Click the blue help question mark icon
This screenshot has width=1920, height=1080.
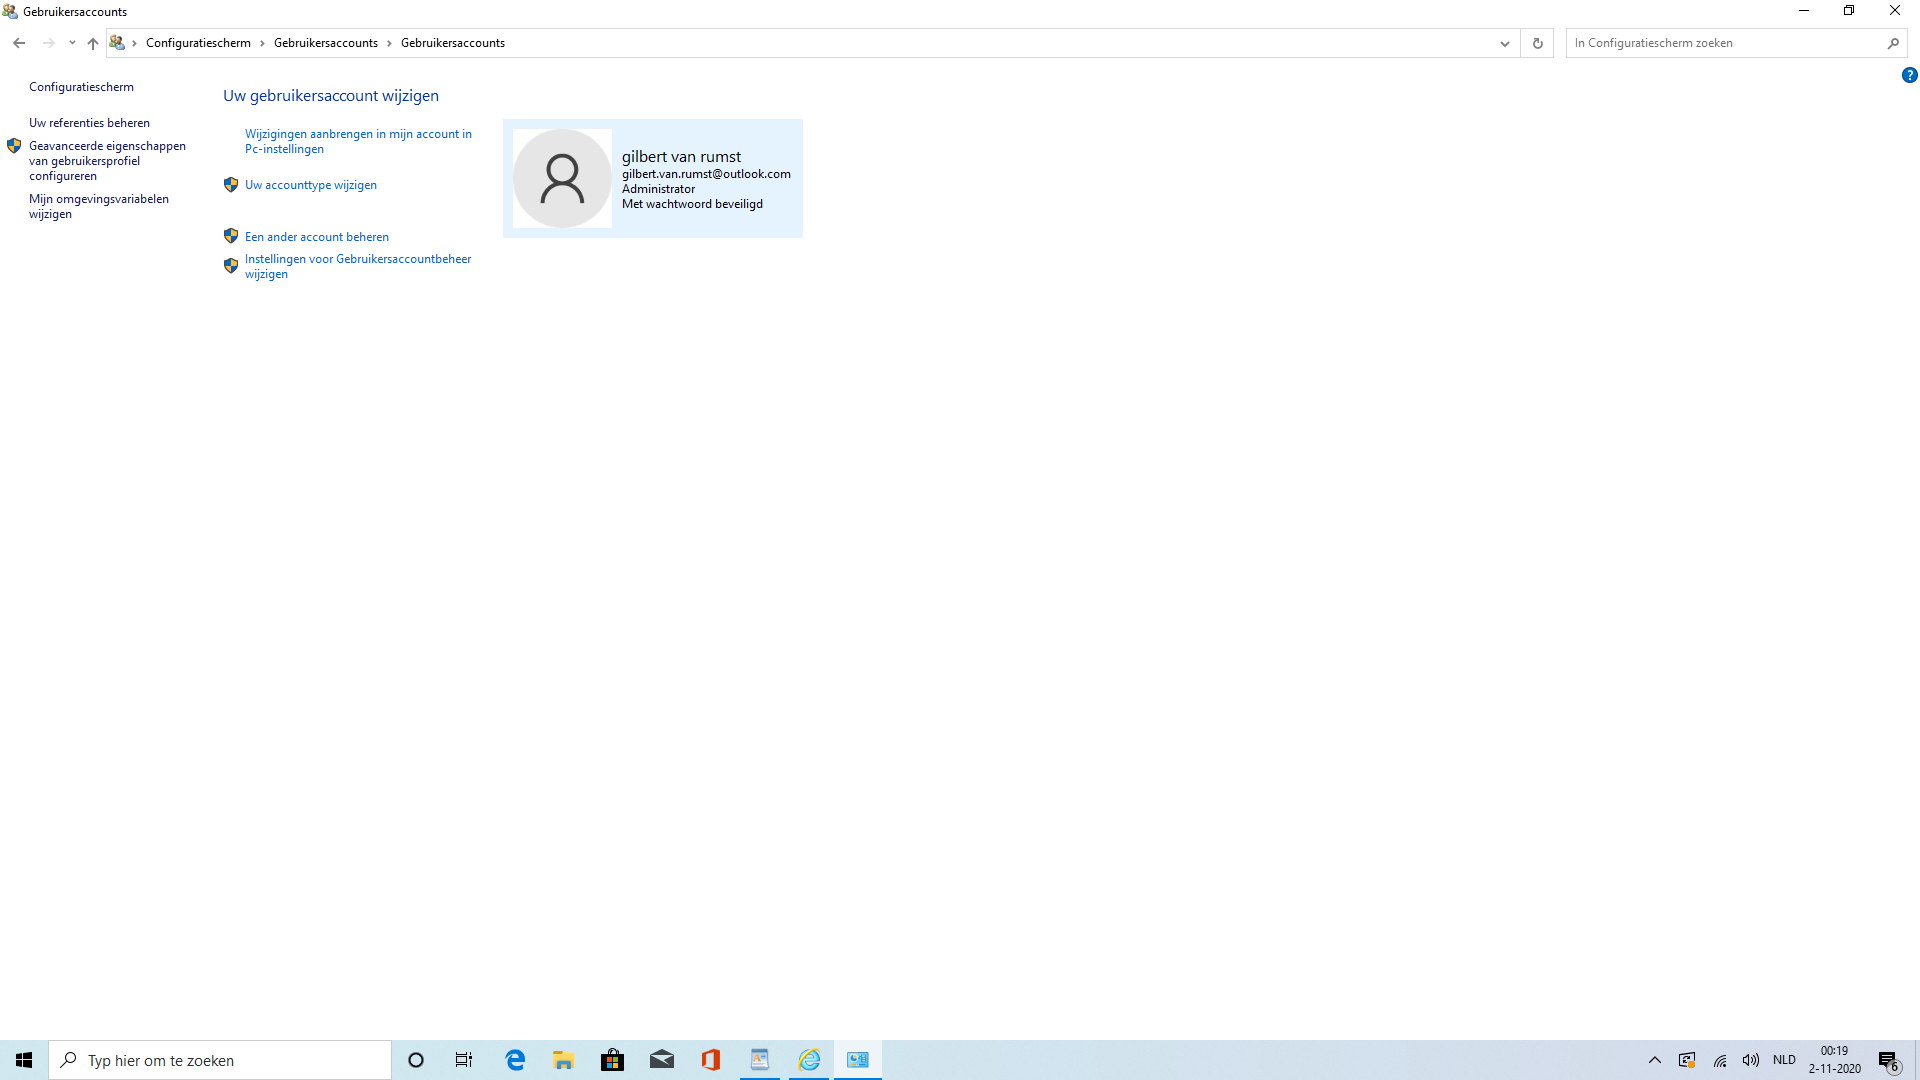click(x=1909, y=75)
